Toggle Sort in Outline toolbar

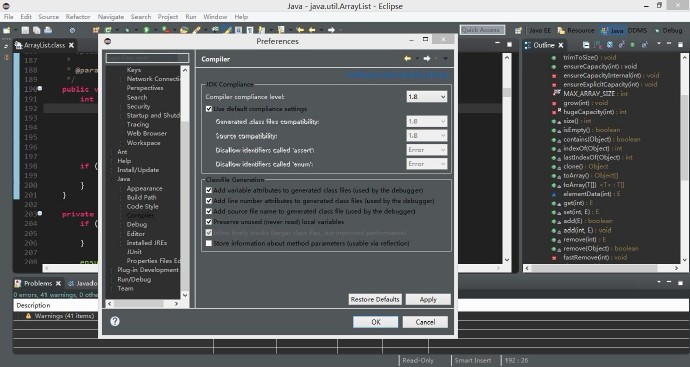(598, 45)
